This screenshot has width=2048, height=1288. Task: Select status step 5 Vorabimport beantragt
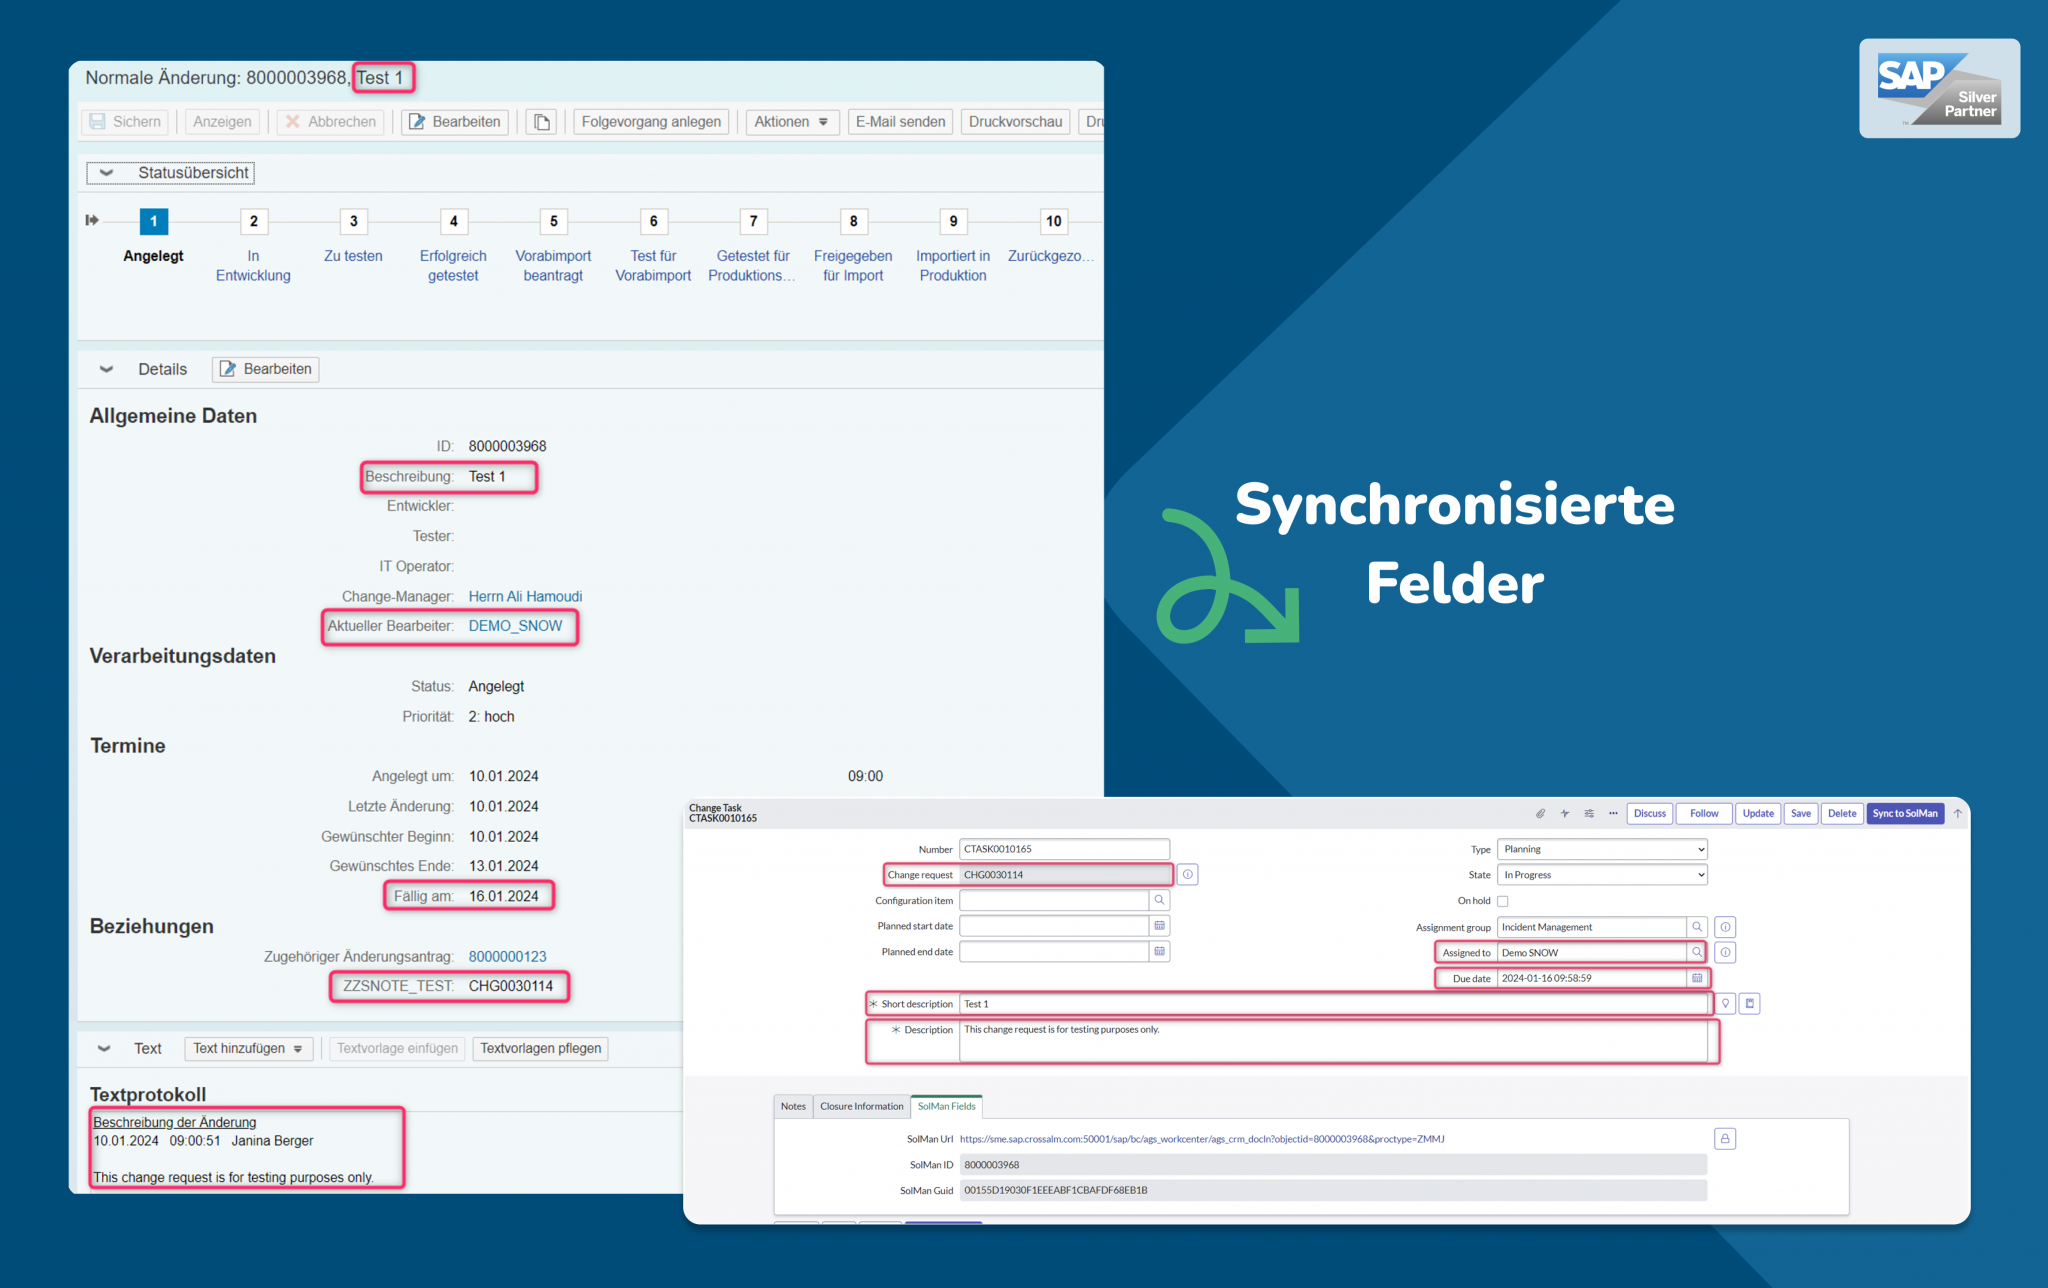click(x=553, y=221)
